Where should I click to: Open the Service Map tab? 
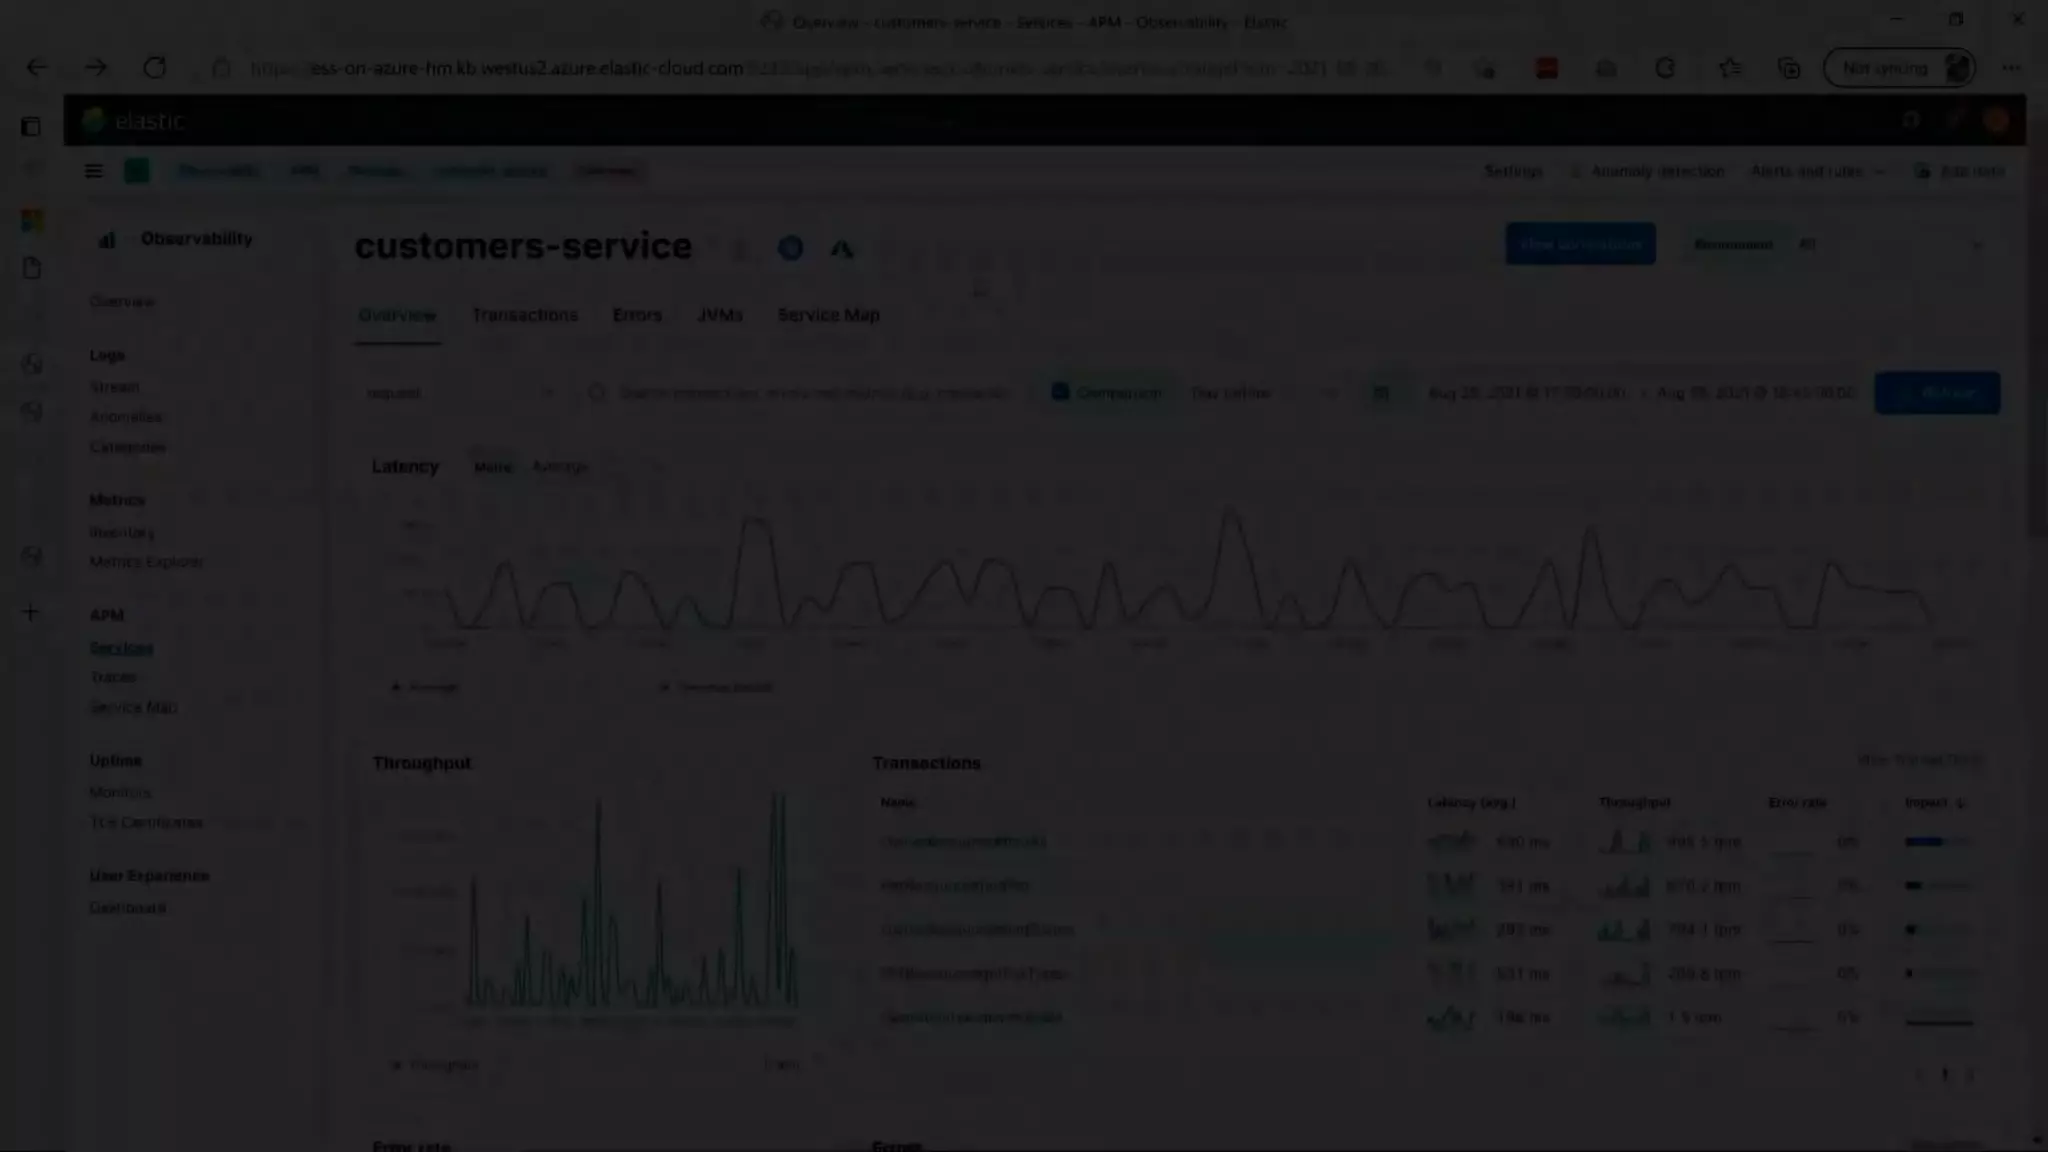pyautogui.click(x=828, y=315)
